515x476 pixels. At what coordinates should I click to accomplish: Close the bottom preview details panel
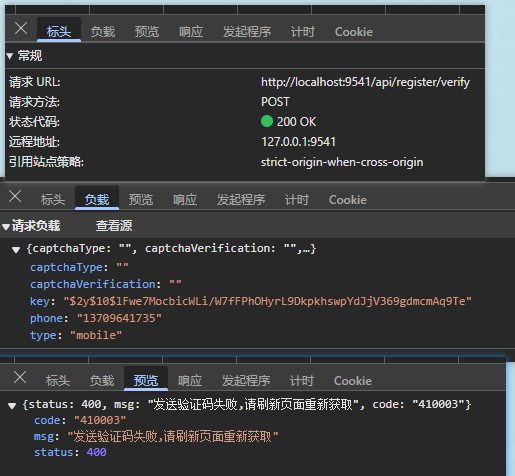tap(20, 377)
